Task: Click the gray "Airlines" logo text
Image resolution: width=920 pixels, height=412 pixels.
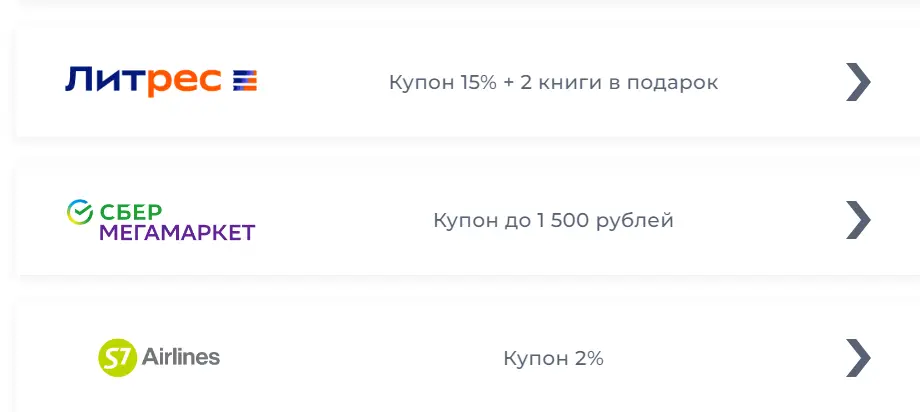Action: pos(181,356)
